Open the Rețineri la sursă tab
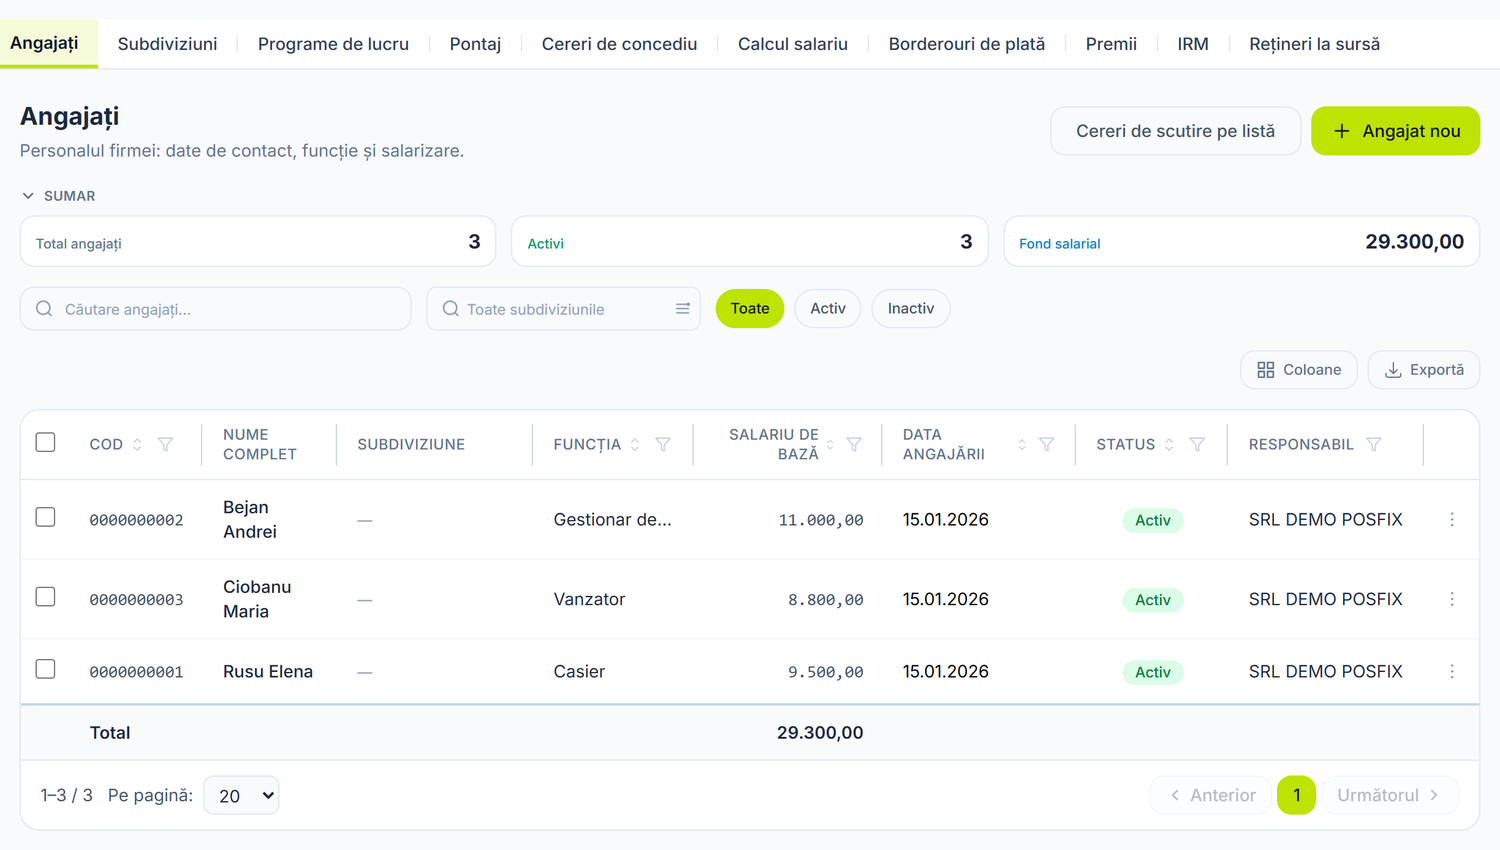The image size is (1500, 850). 1314,44
